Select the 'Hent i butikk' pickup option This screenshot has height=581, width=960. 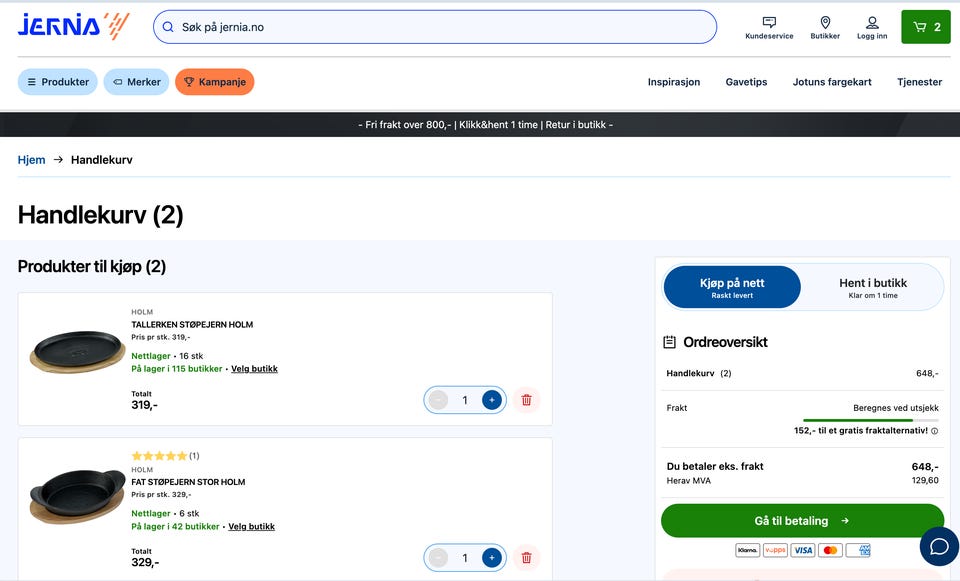tap(873, 287)
